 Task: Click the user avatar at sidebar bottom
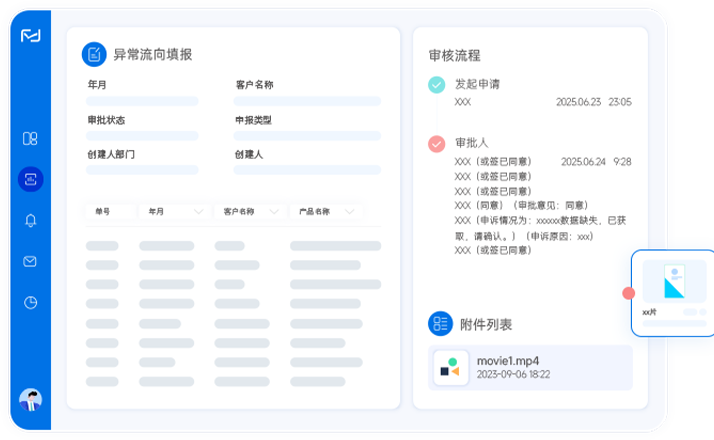click(x=30, y=400)
